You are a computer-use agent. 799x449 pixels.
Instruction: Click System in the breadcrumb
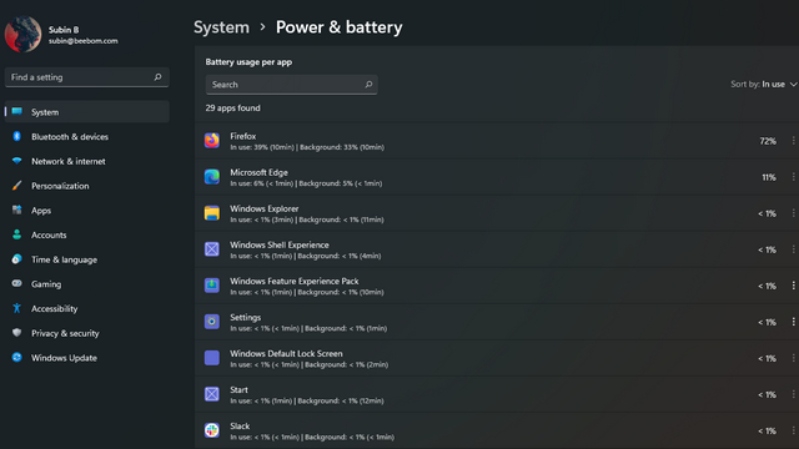tap(221, 27)
